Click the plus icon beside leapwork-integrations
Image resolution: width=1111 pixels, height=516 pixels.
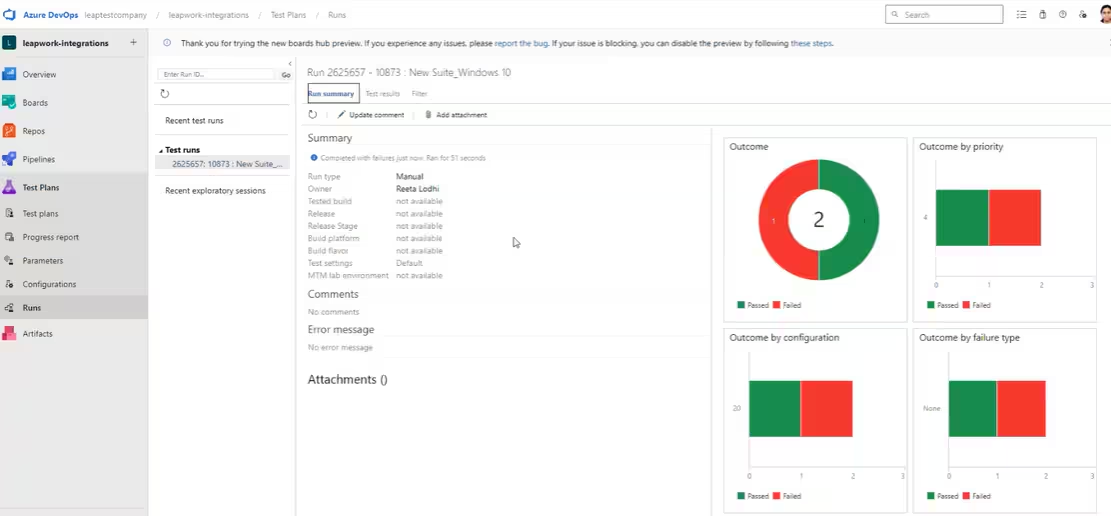coord(133,43)
